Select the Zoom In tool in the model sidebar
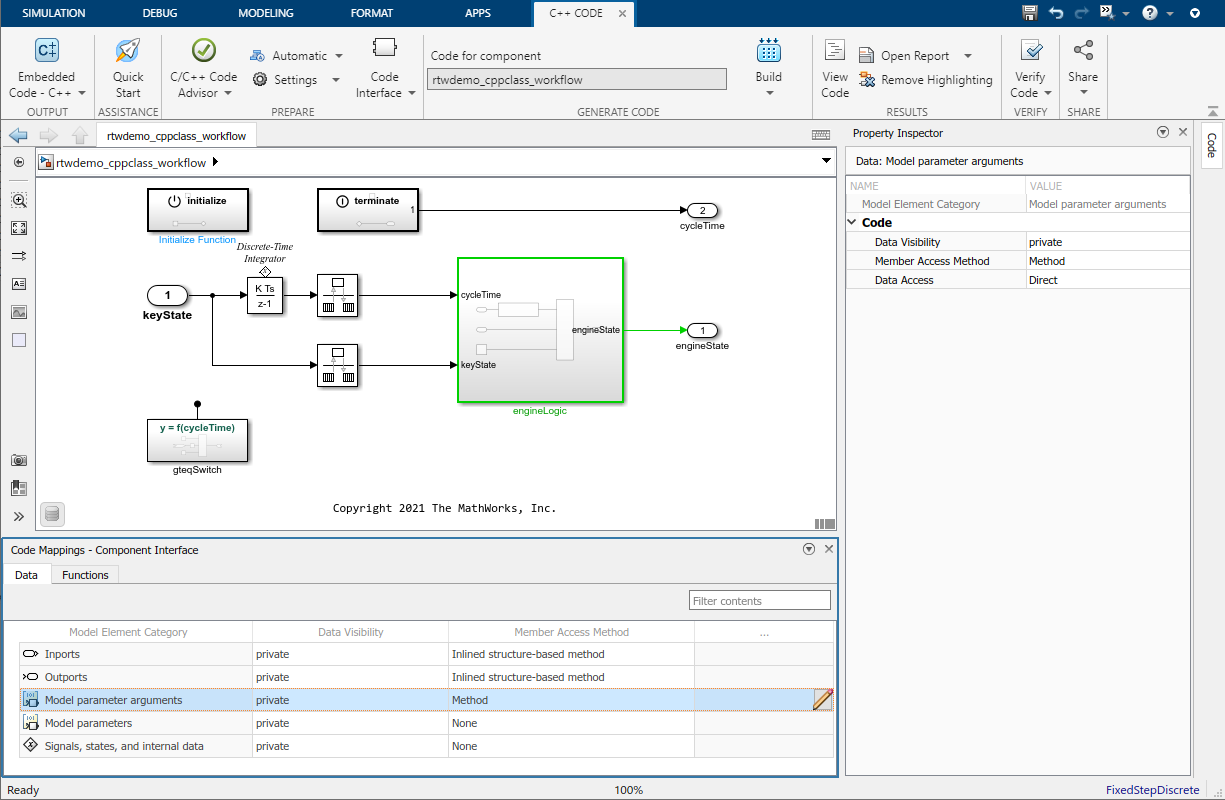 [18, 199]
